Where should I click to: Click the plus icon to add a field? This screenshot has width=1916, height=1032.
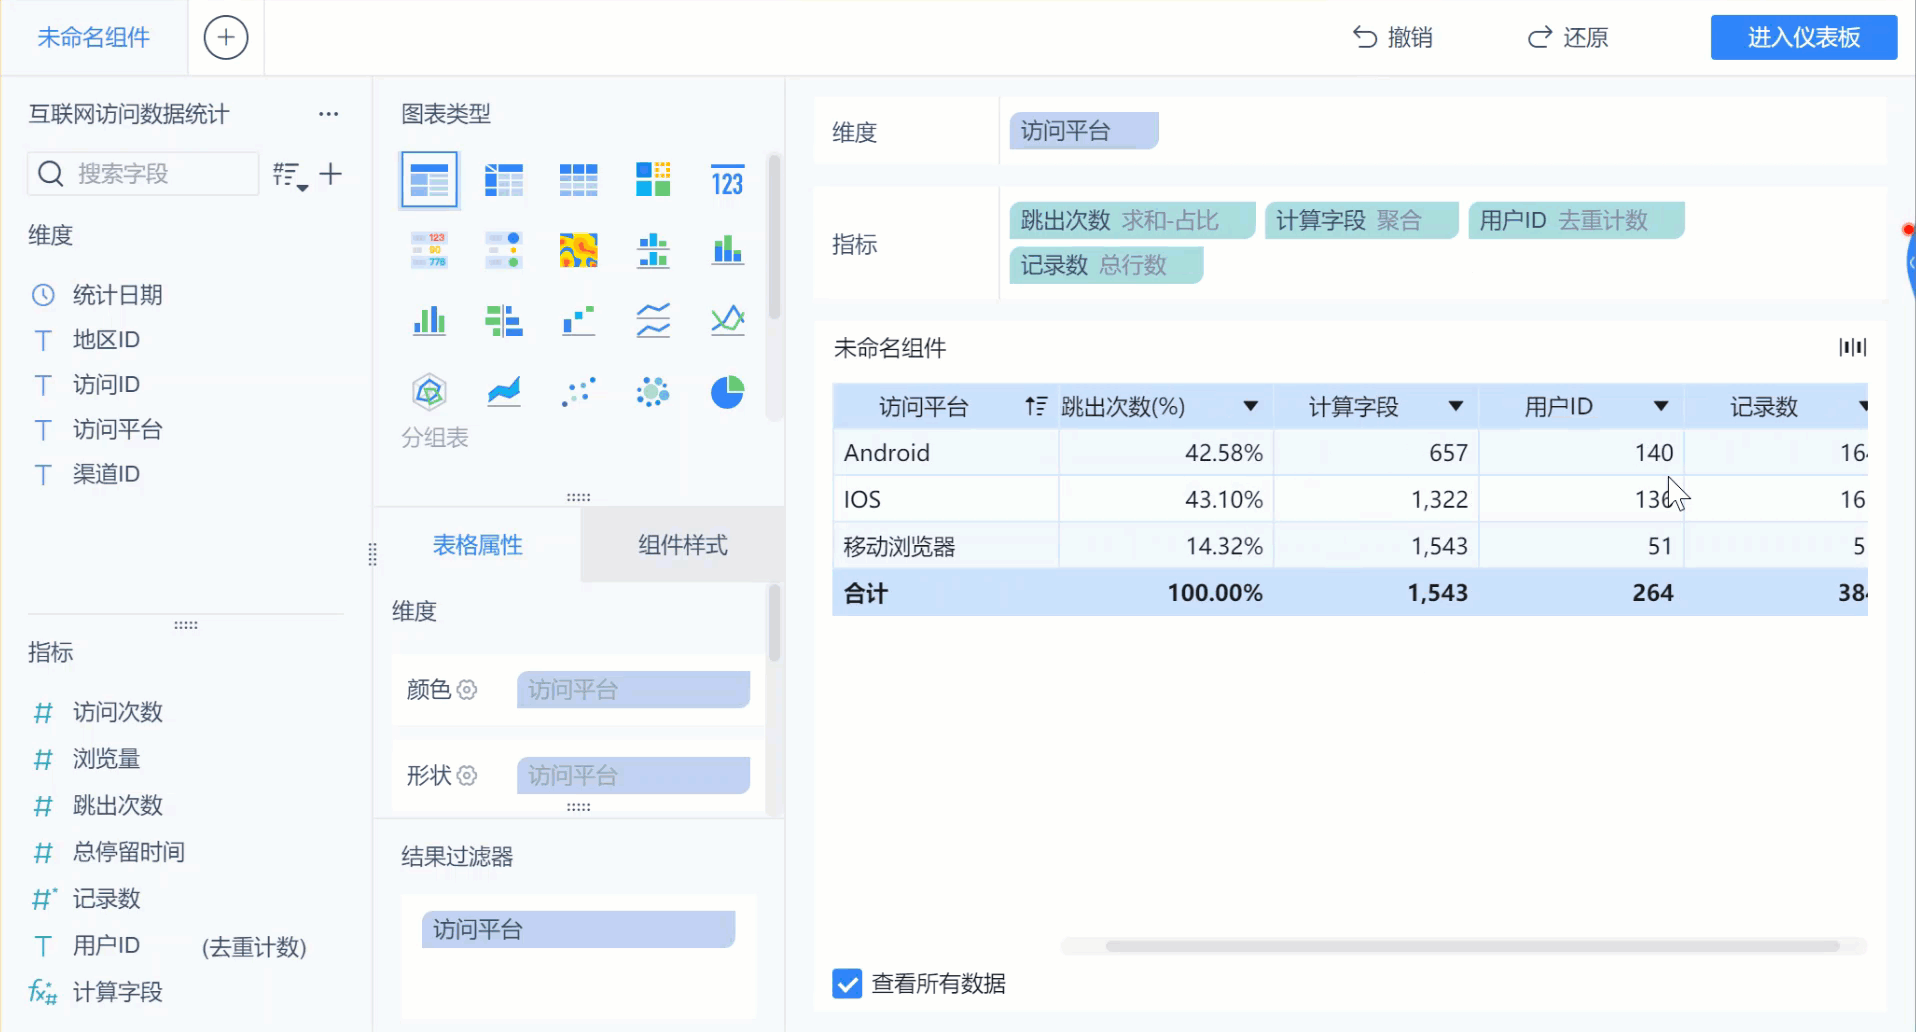click(x=331, y=174)
